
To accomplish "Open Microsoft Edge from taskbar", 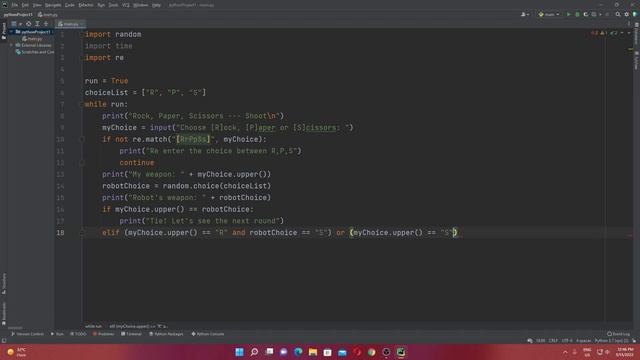I will point(298,352).
